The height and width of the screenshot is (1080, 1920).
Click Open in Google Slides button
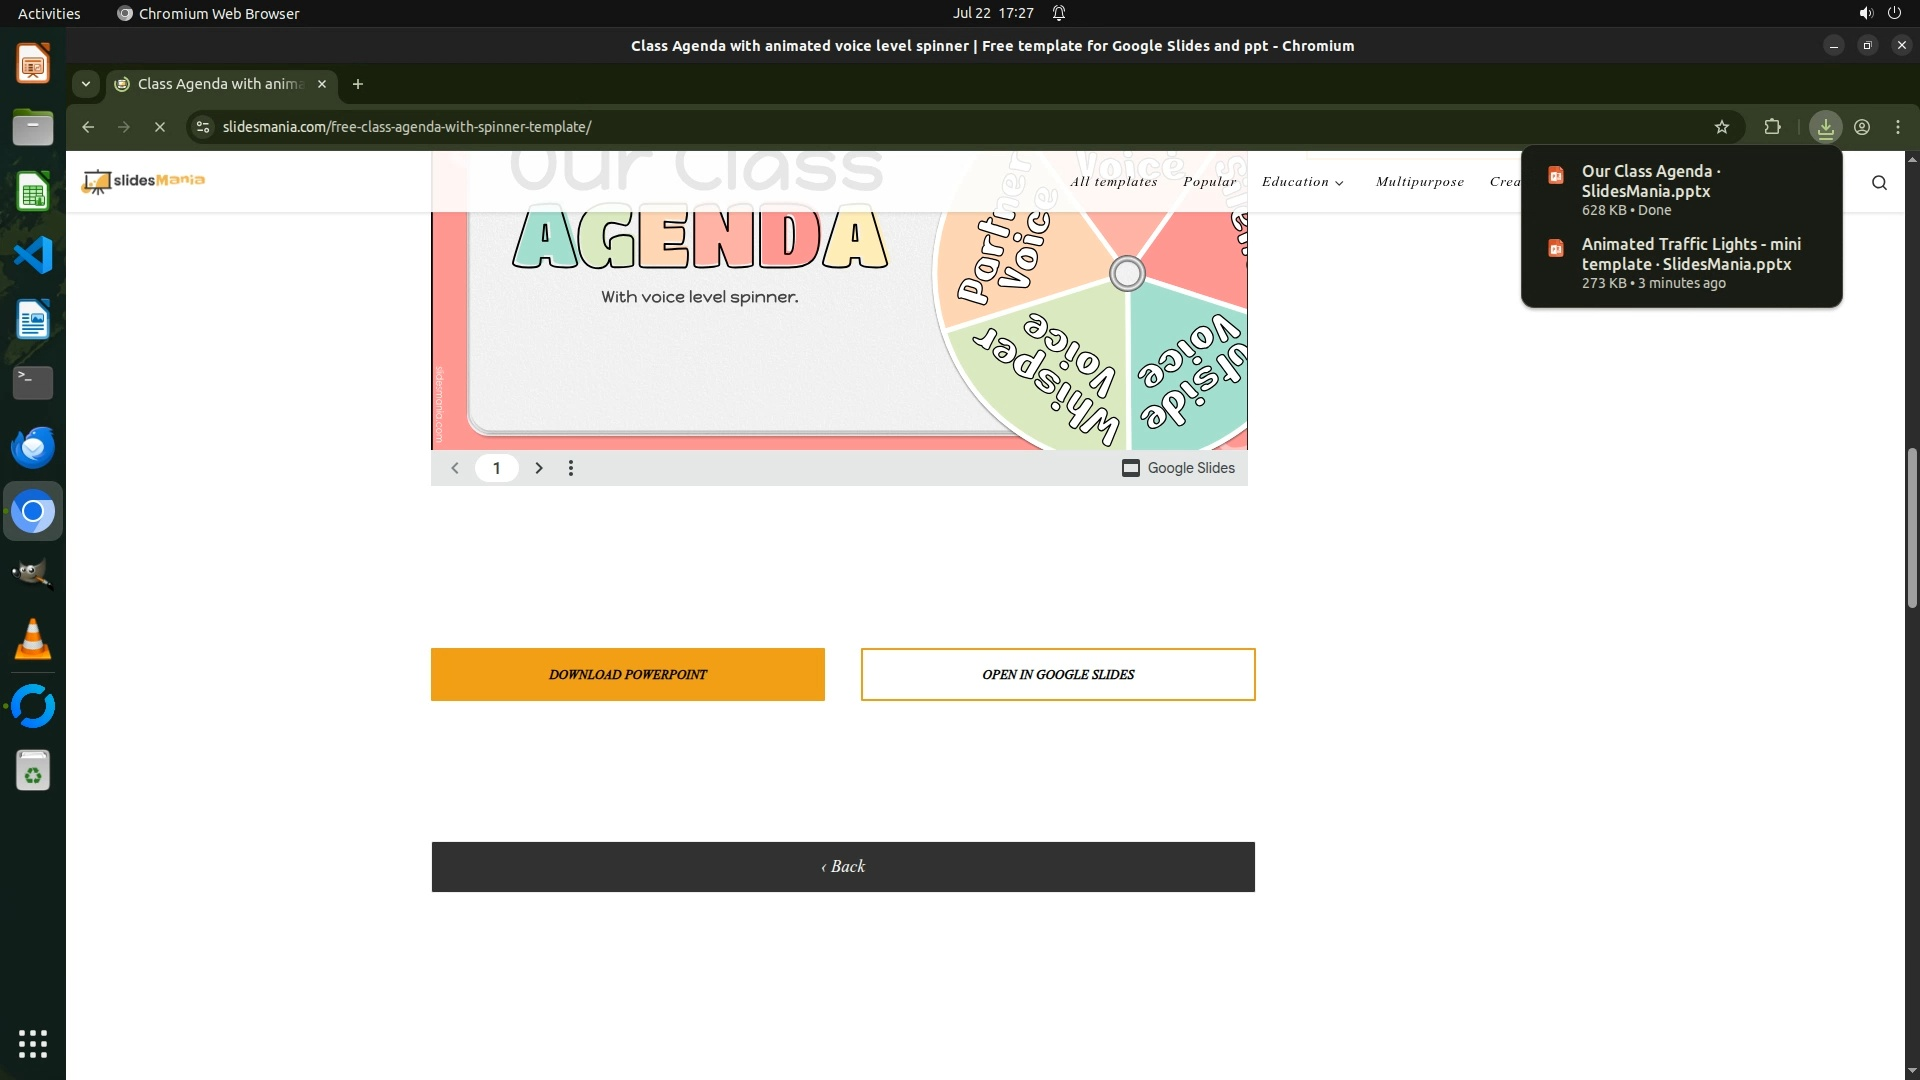1057,675
